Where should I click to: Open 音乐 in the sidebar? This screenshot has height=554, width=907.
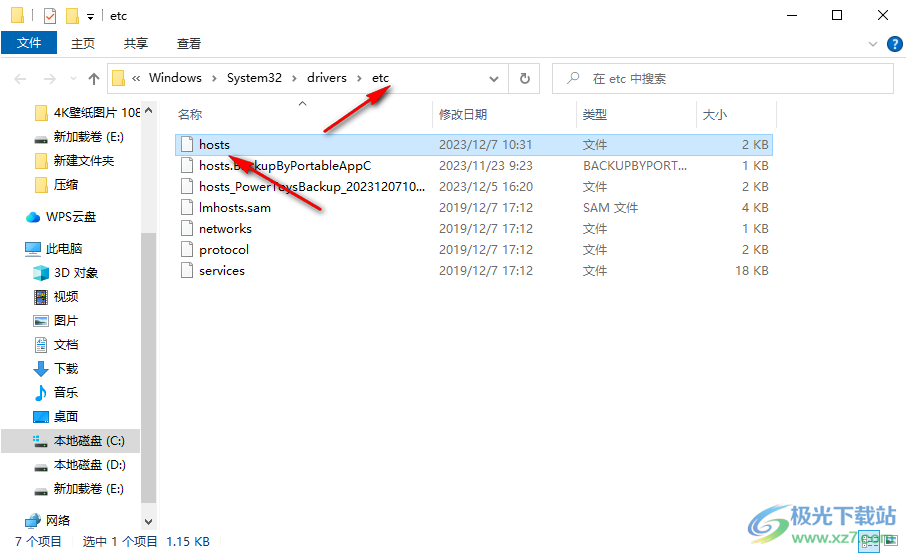click(56, 393)
